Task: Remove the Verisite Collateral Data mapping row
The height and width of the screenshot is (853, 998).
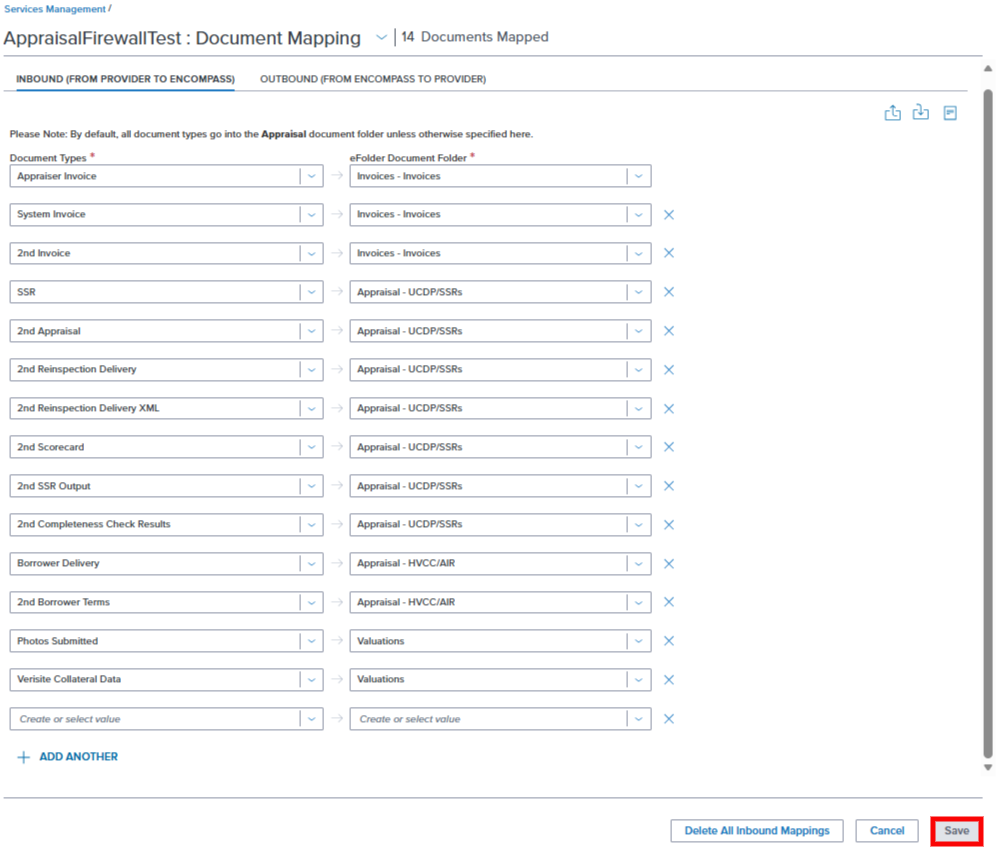Action: pyautogui.click(x=669, y=680)
